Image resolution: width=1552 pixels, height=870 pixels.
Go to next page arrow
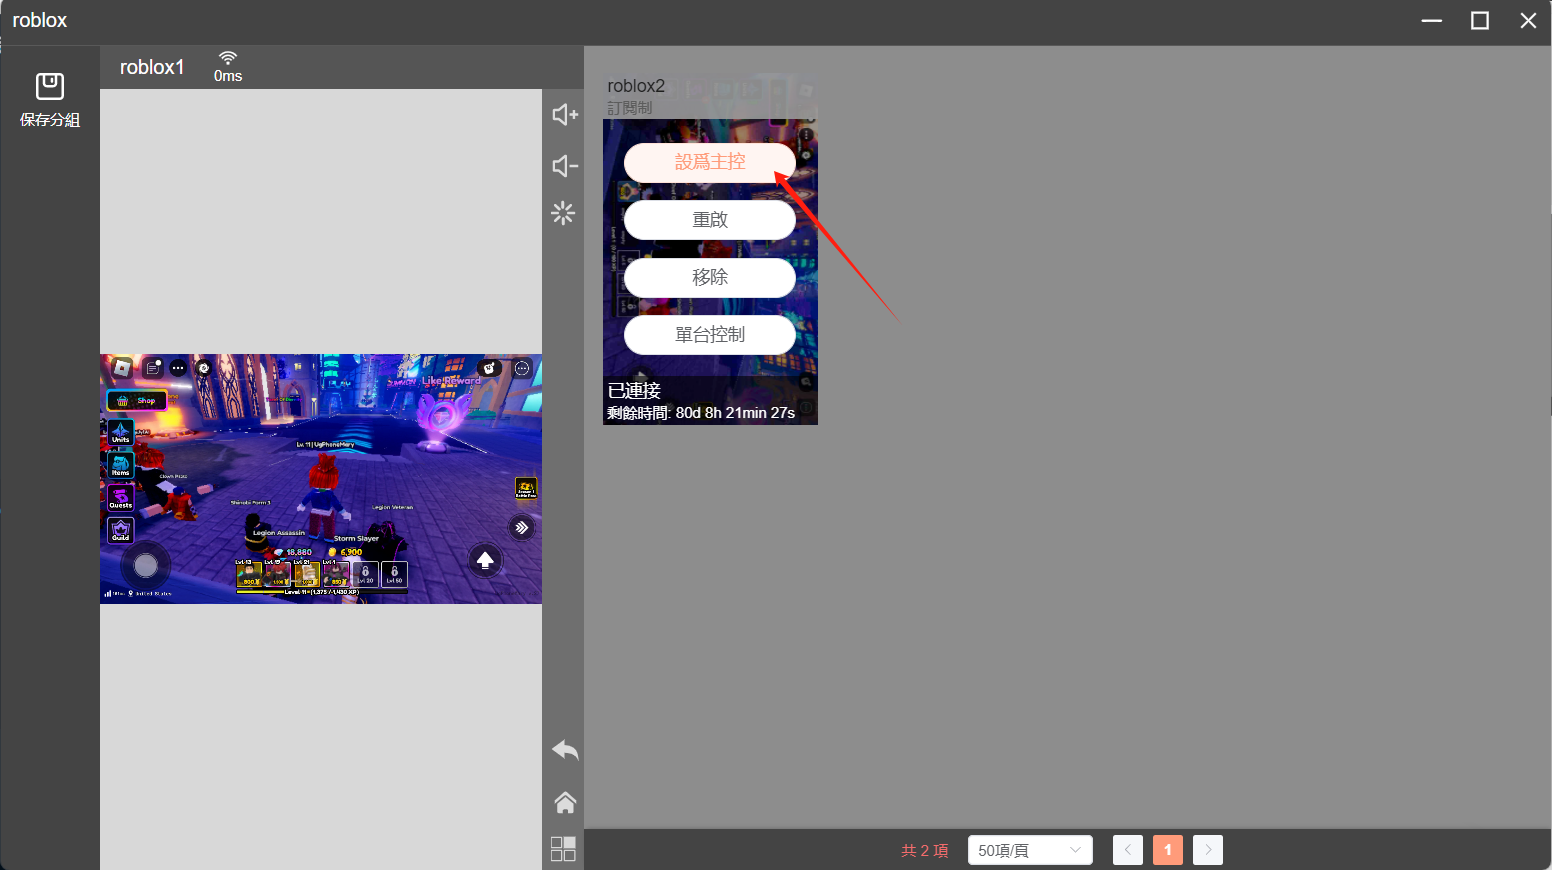pos(1208,850)
